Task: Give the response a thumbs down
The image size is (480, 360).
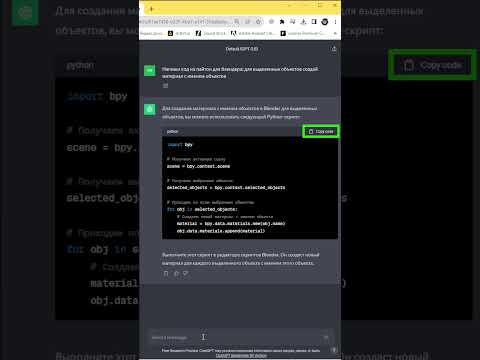Action: coord(186,273)
